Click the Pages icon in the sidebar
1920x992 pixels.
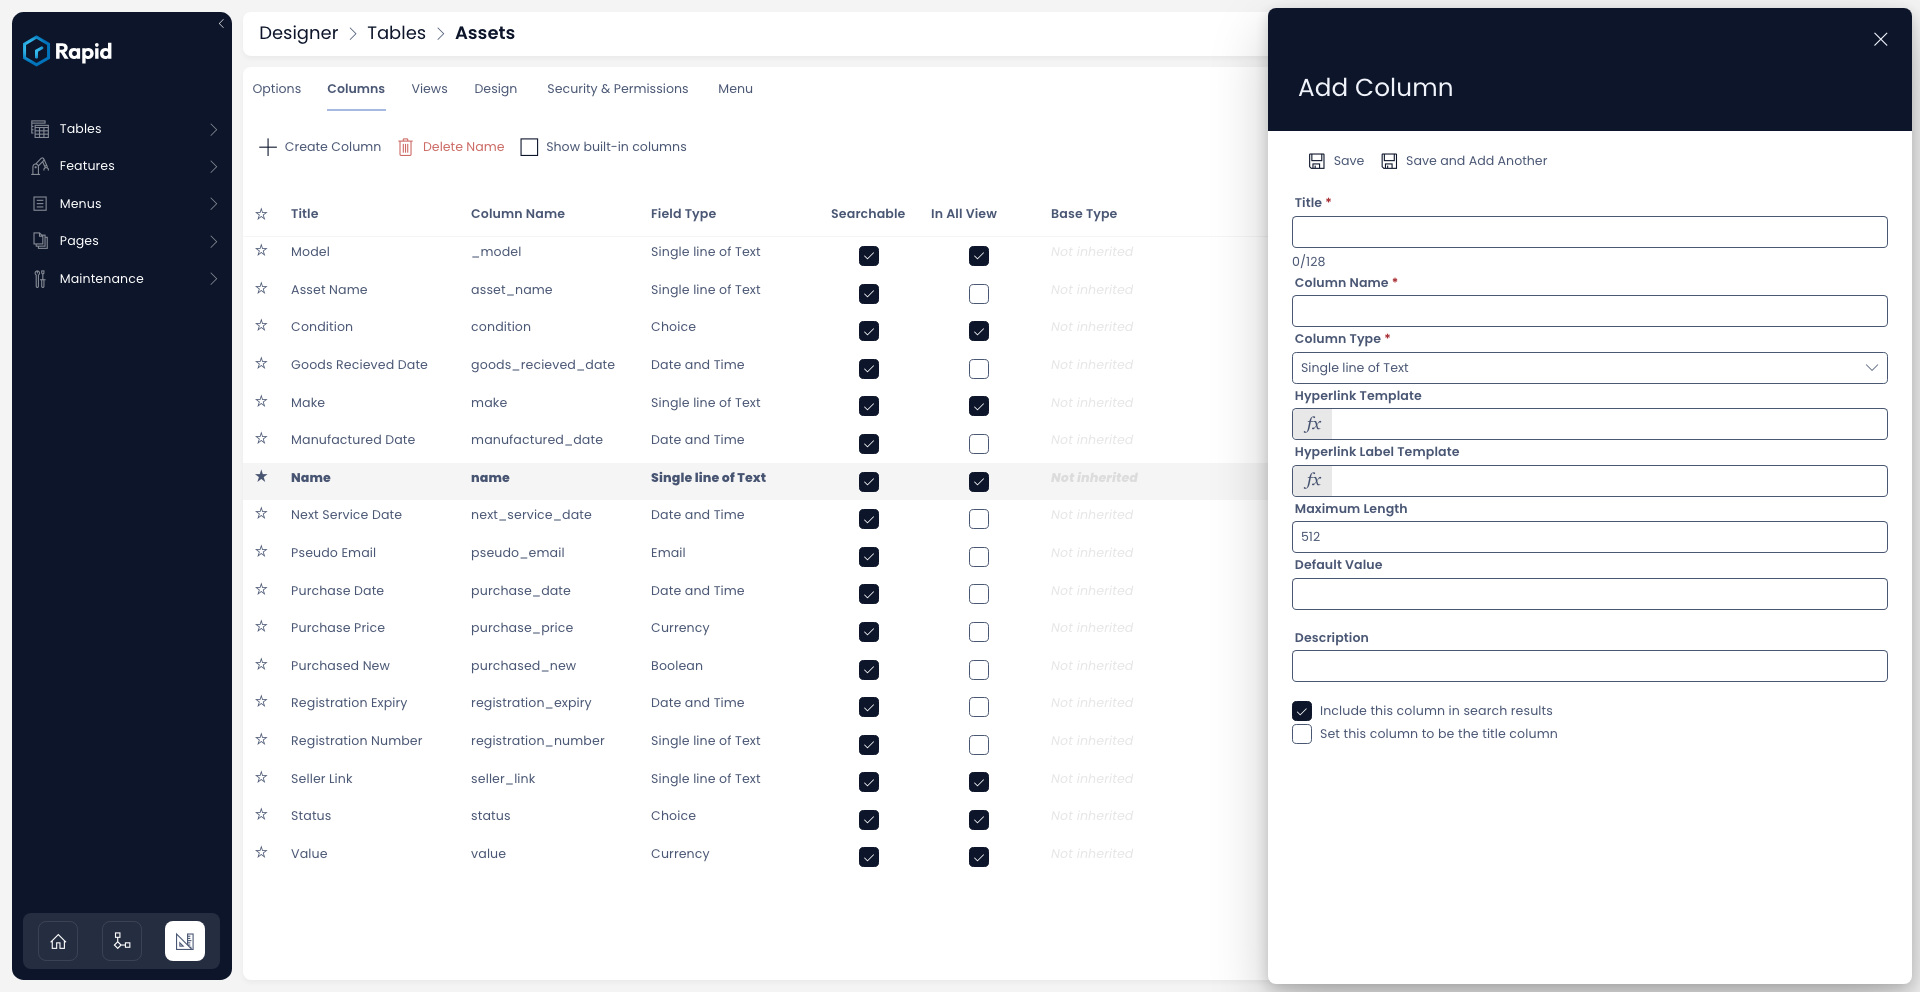pyautogui.click(x=40, y=241)
